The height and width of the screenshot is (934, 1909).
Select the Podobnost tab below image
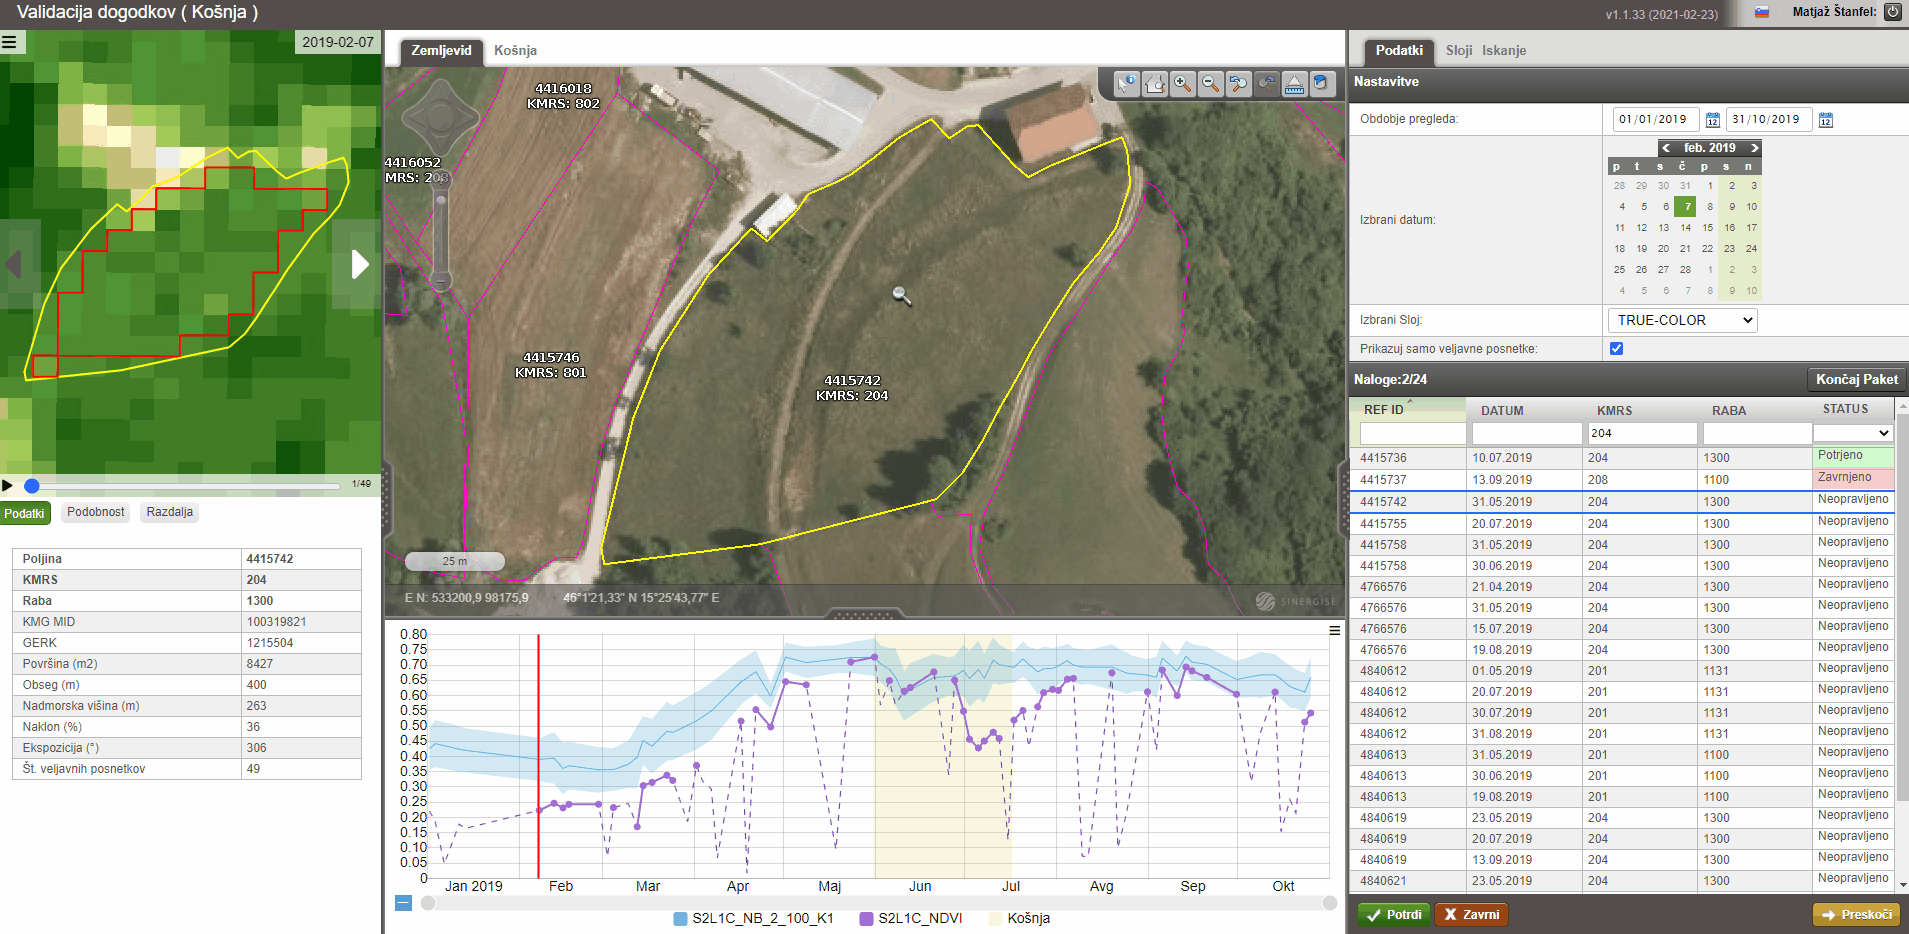(x=96, y=512)
